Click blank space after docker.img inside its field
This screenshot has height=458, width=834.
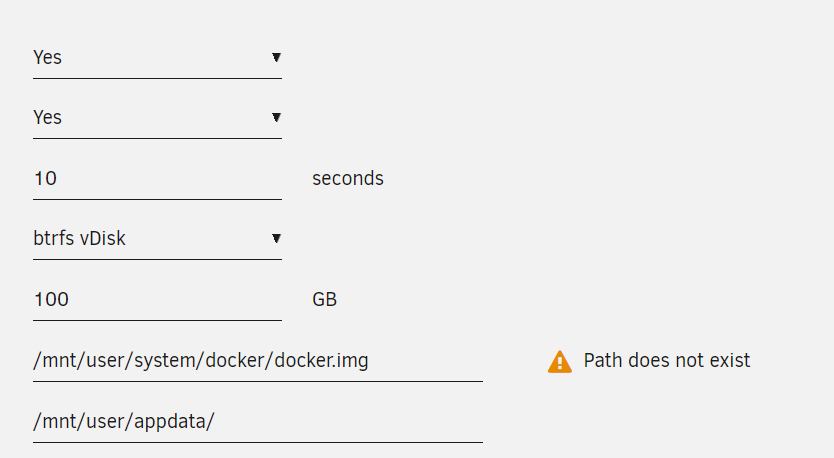[426, 361]
